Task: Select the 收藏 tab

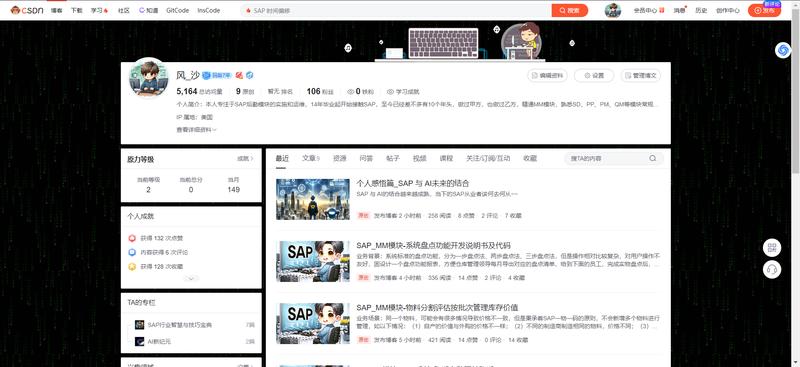Action: tap(530, 158)
